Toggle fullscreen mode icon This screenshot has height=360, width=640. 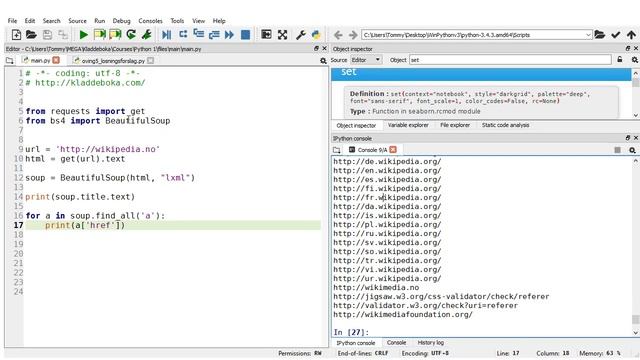pyautogui.click(x=282, y=35)
